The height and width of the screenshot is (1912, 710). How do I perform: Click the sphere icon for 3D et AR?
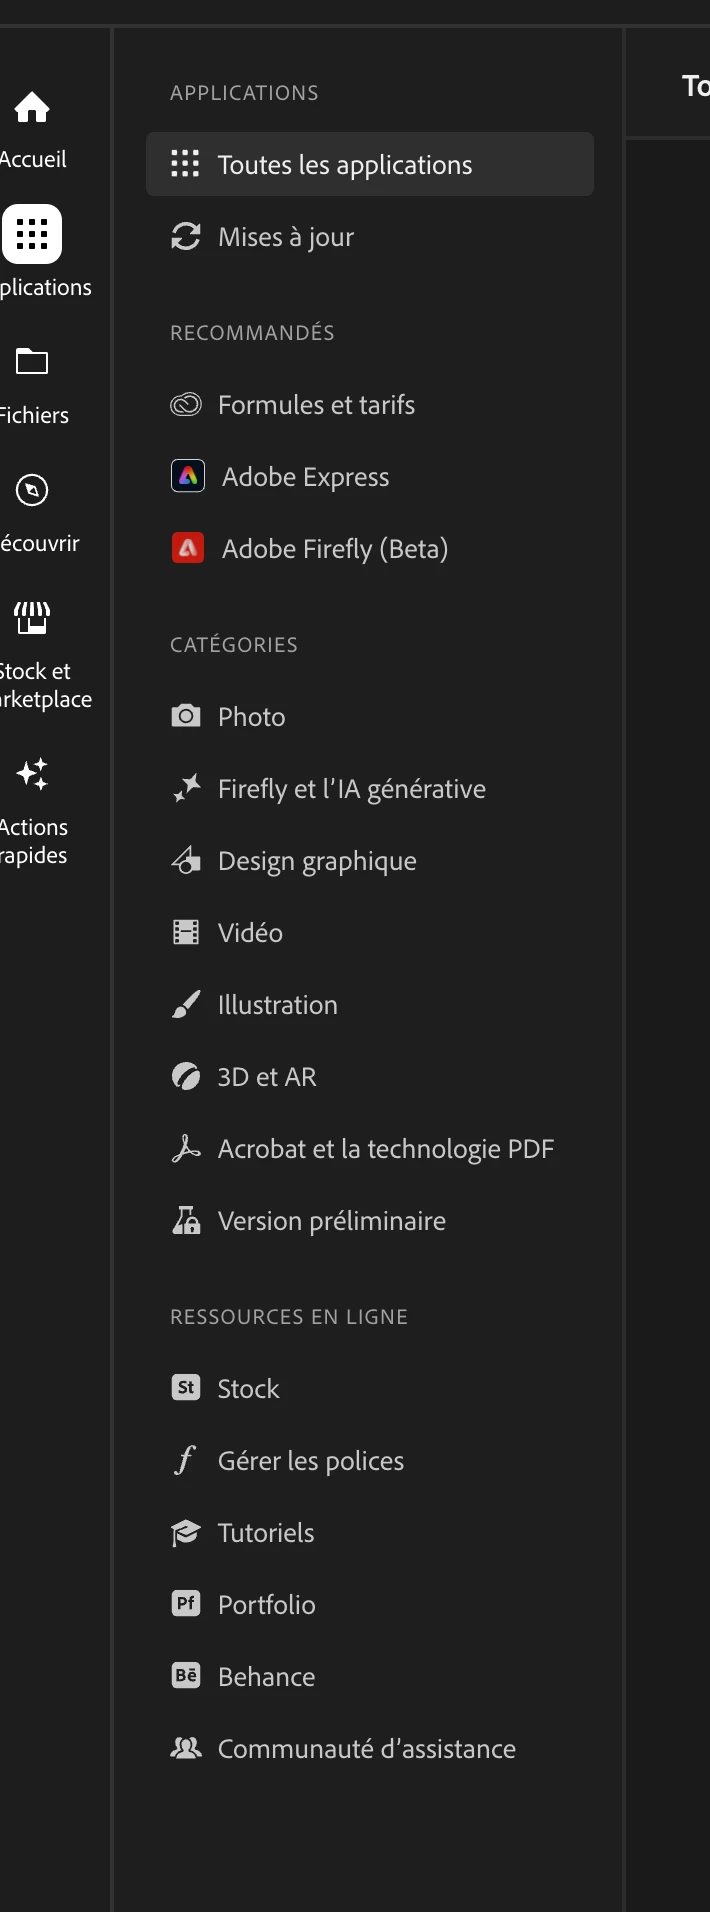tap(186, 1076)
